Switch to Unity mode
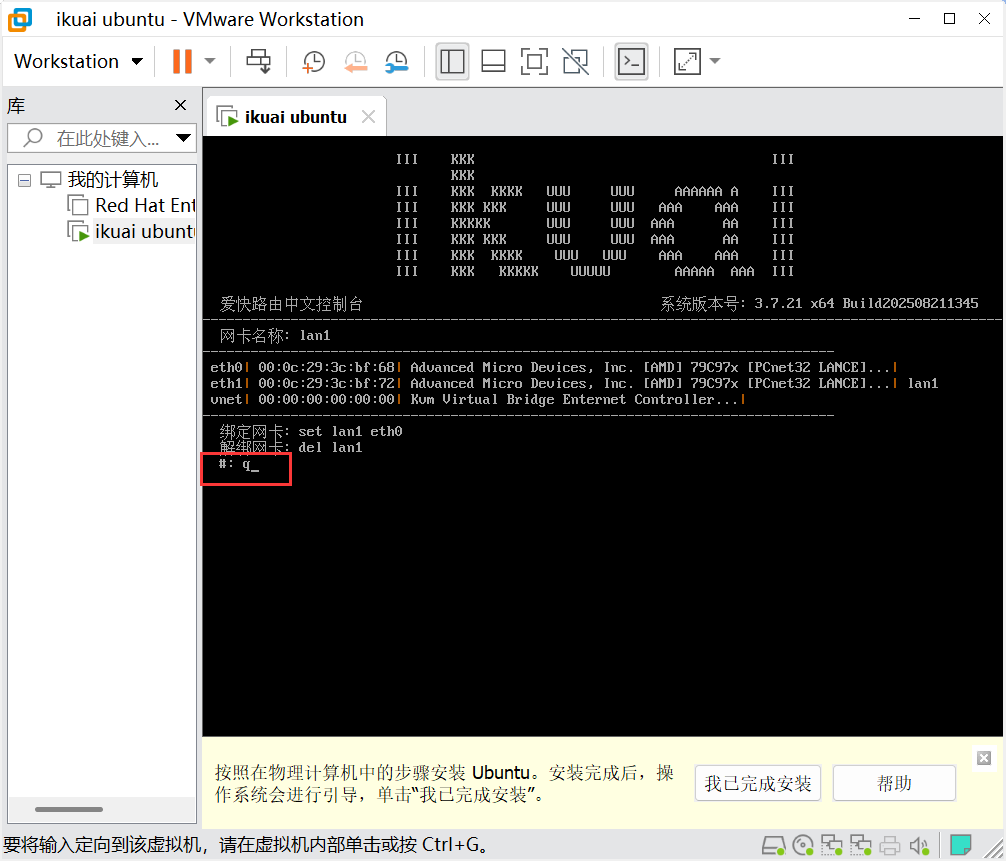This screenshot has width=1006, height=861. tap(575, 62)
